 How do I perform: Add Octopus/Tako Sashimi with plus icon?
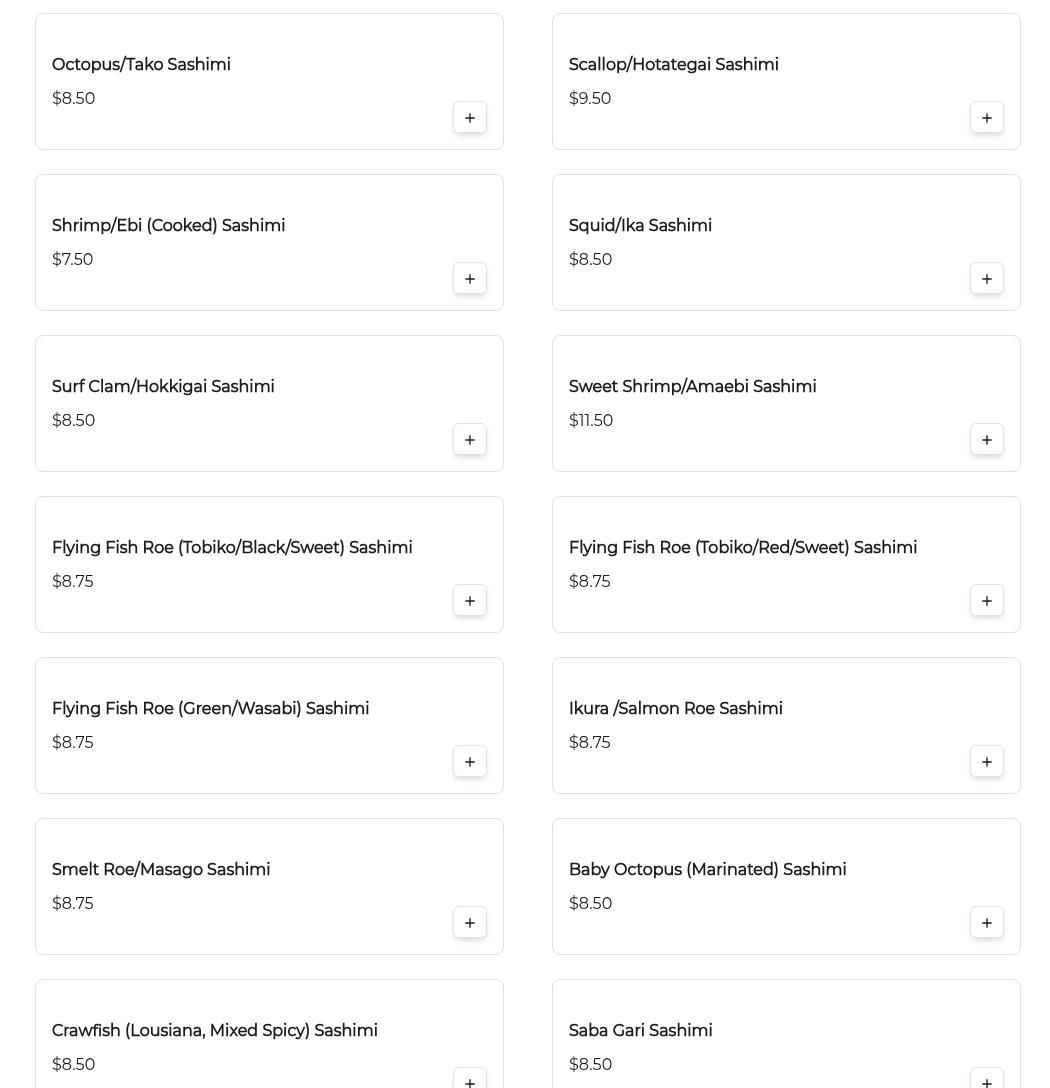coord(470,118)
